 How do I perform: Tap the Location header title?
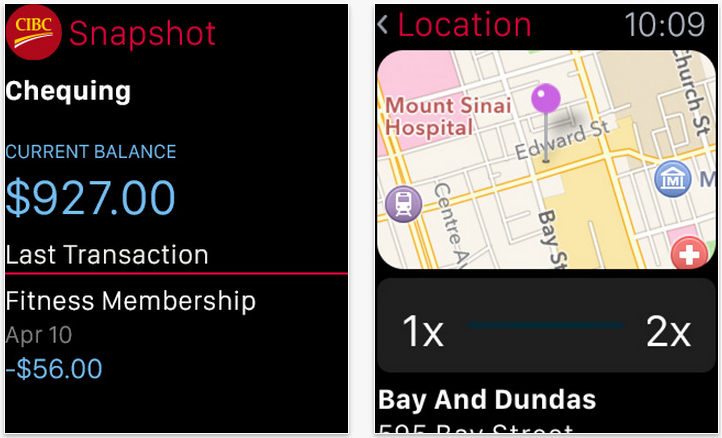(x=471, y=25)
